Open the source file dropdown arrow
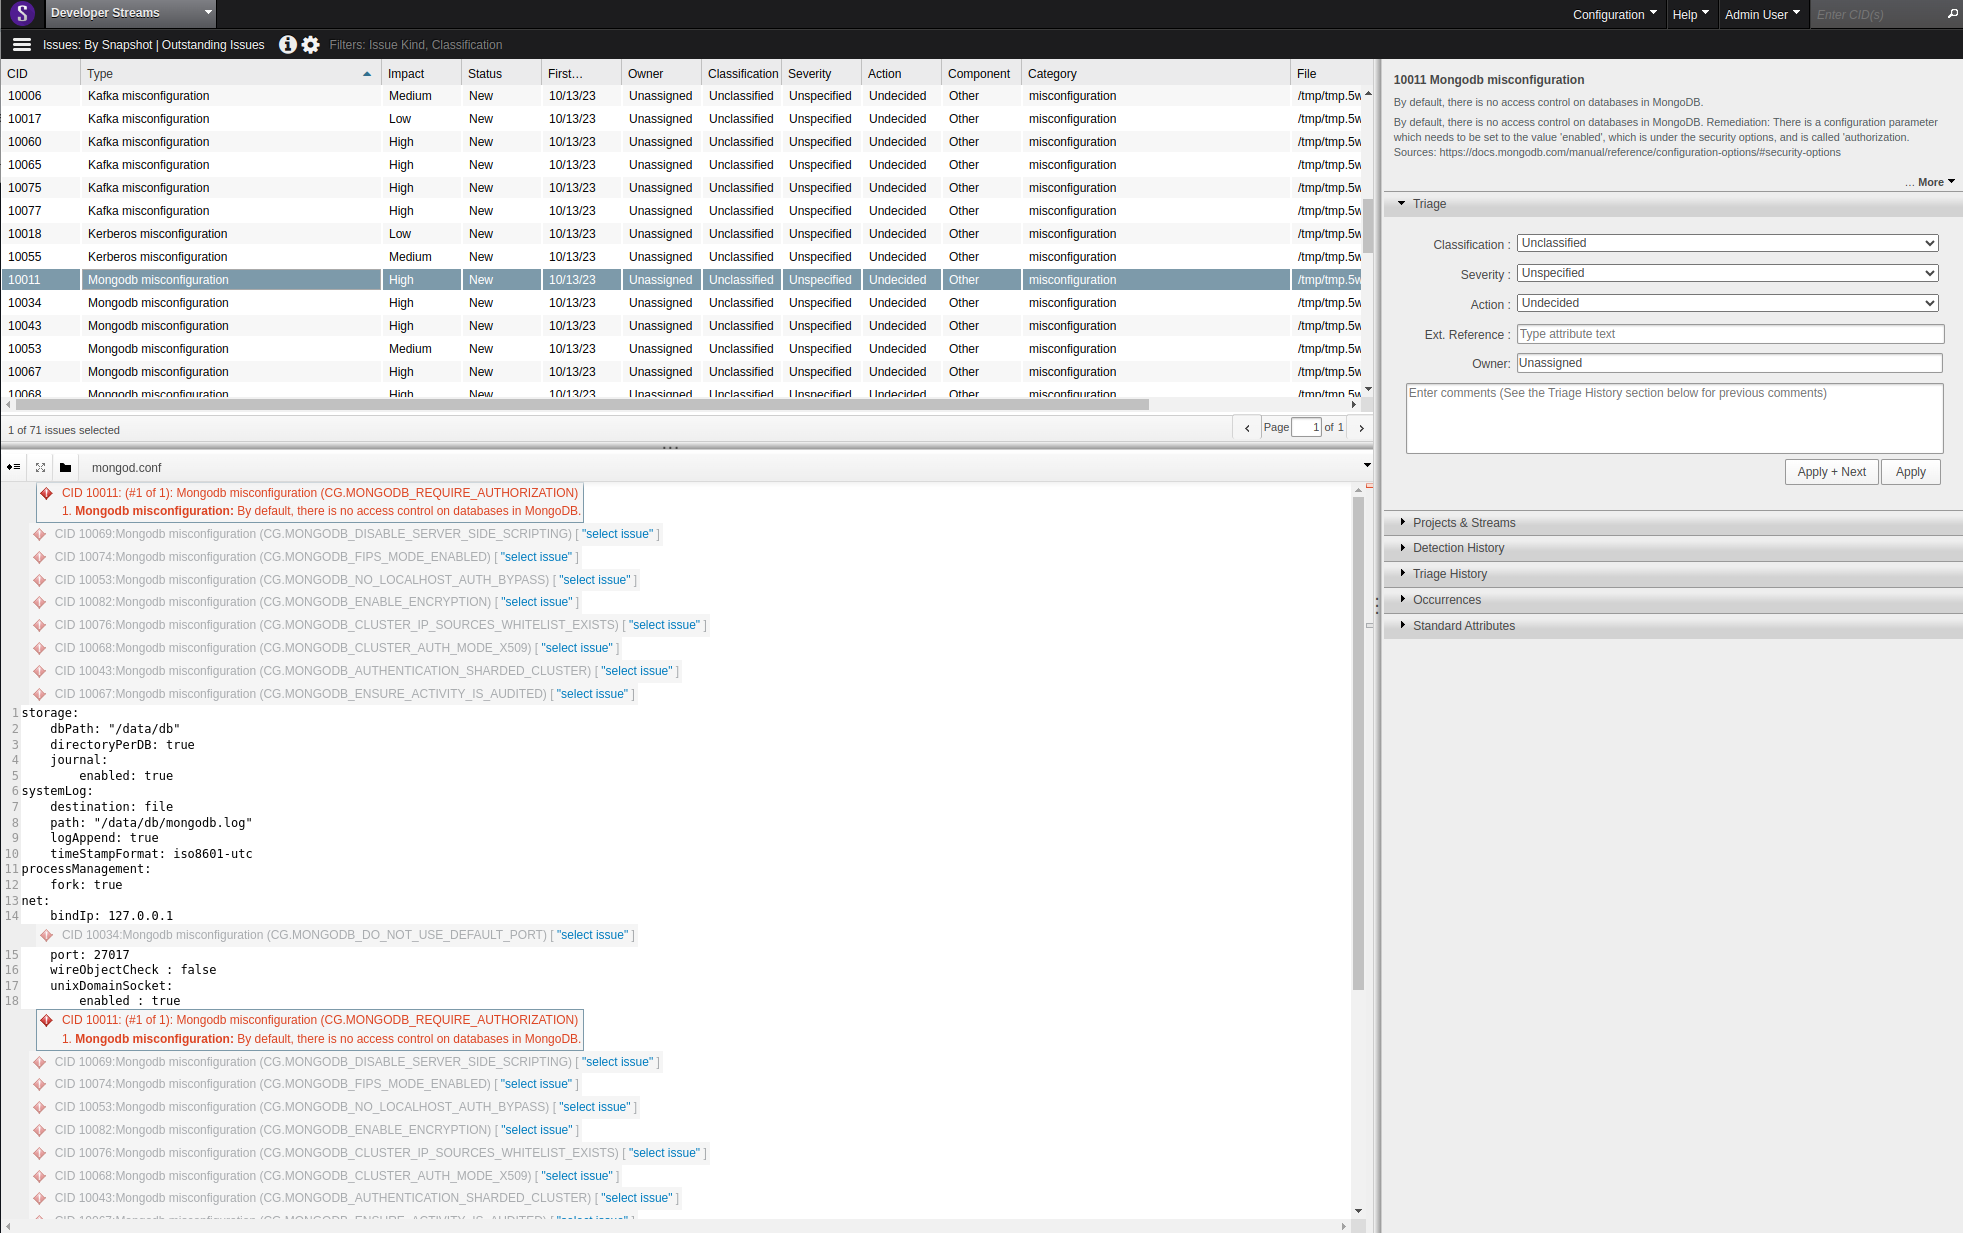Screen dimensions: 1963x1233 (1366, 466)
